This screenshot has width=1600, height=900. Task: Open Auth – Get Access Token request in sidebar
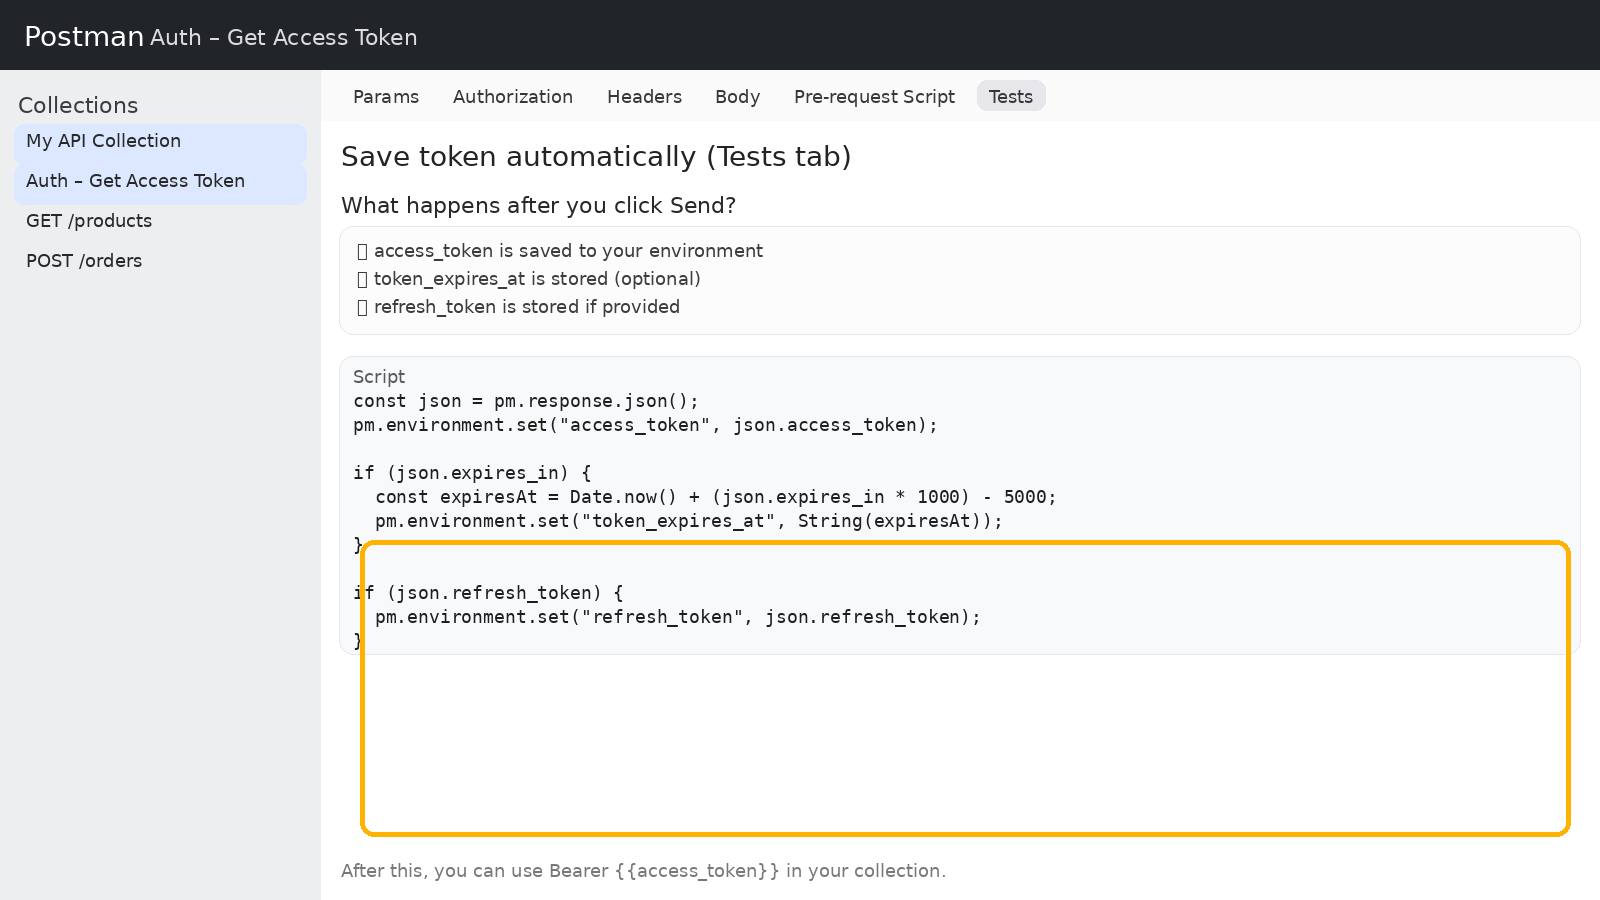(136, 181)
